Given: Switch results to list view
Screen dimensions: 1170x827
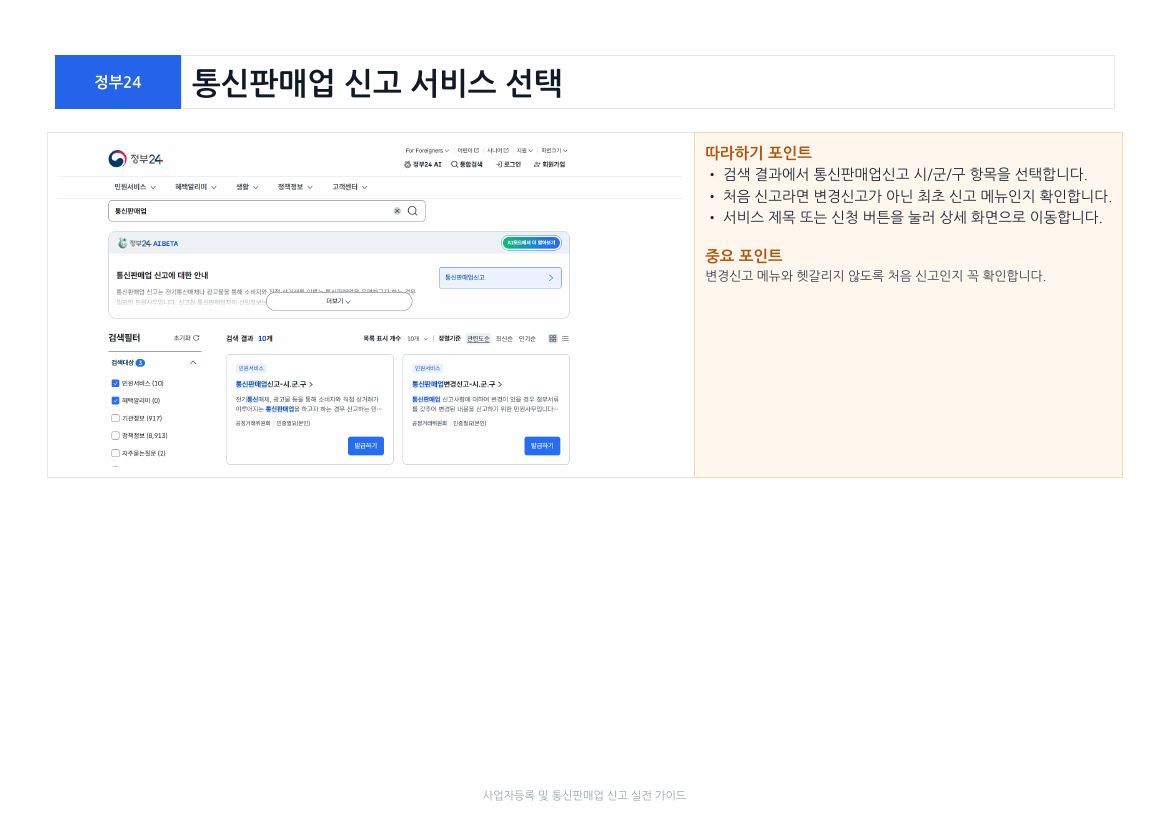Looking at the screenshot, I should [x=566, y=339].
